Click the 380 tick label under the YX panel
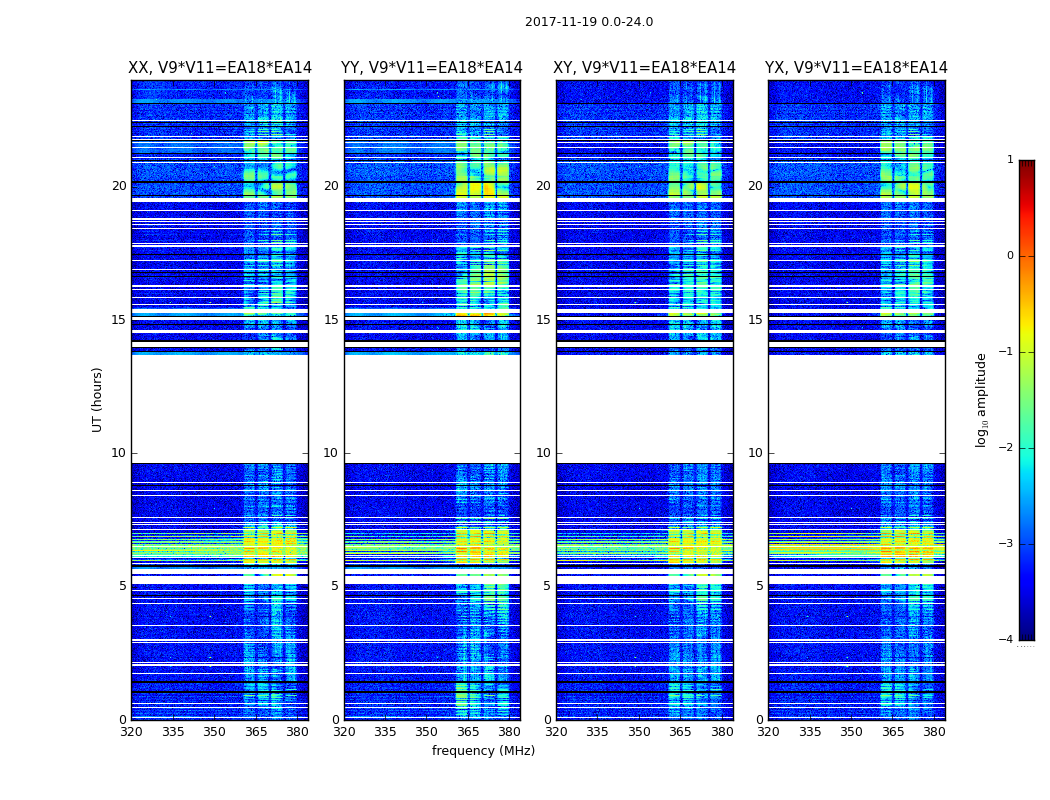The width and height of the screenshot is (1050, 800). pyautogui.click(x=934, y=732)
